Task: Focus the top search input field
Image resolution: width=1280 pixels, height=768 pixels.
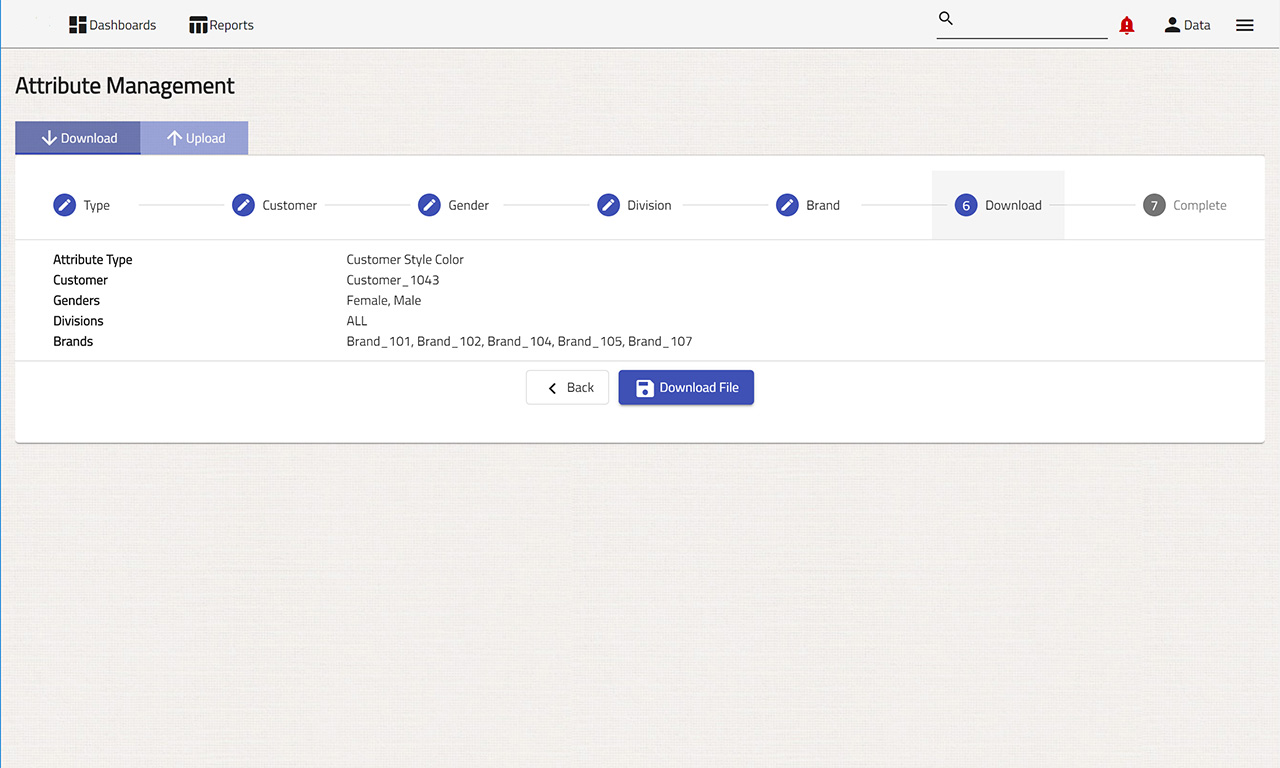Action: (1032, 24)
